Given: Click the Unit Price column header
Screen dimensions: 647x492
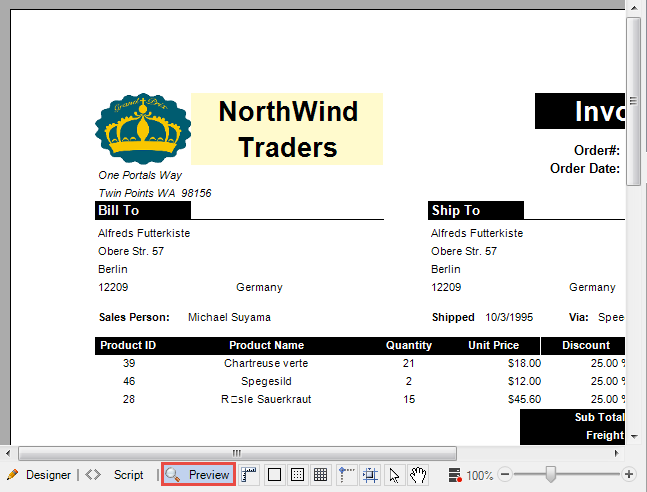Looking at the screenshot, I should tap(494, 345).
